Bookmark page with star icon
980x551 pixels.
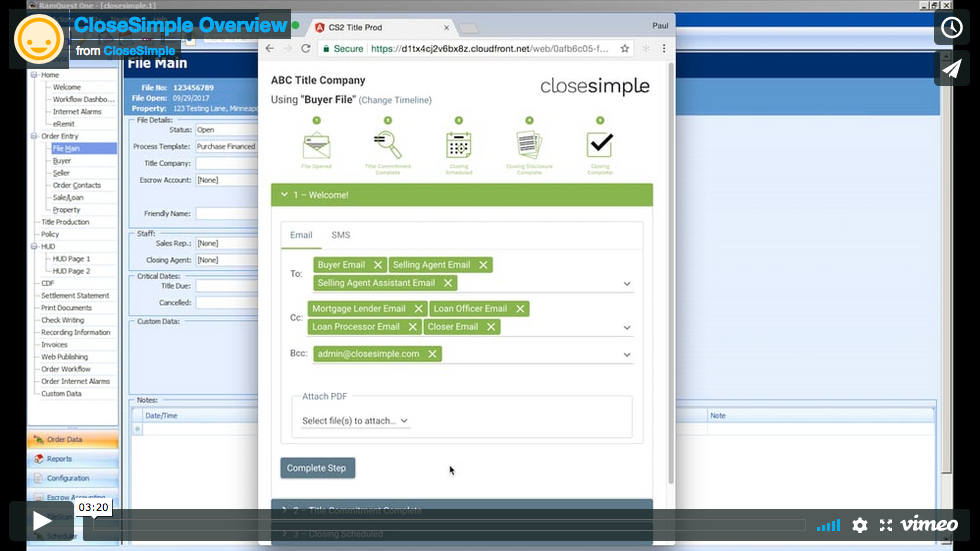[x=624, y=48]
